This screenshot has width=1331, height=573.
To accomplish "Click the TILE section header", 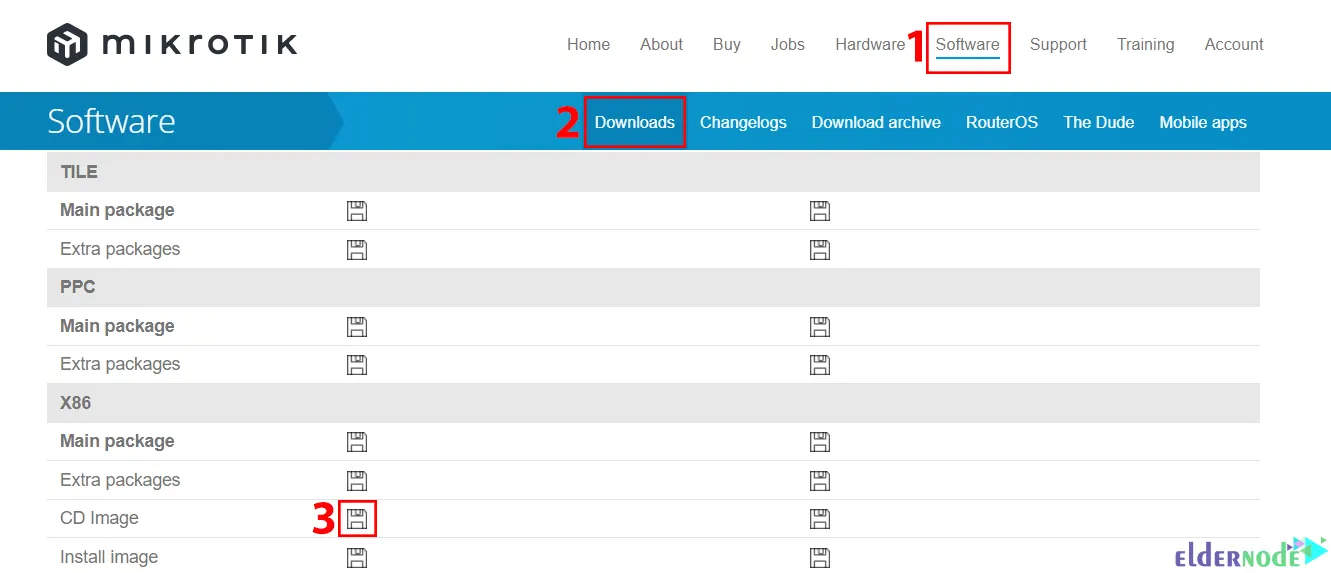I will coord(653,172).
